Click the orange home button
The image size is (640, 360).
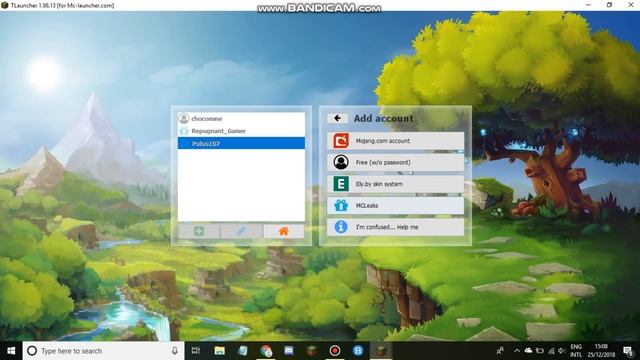pos(284,231)
